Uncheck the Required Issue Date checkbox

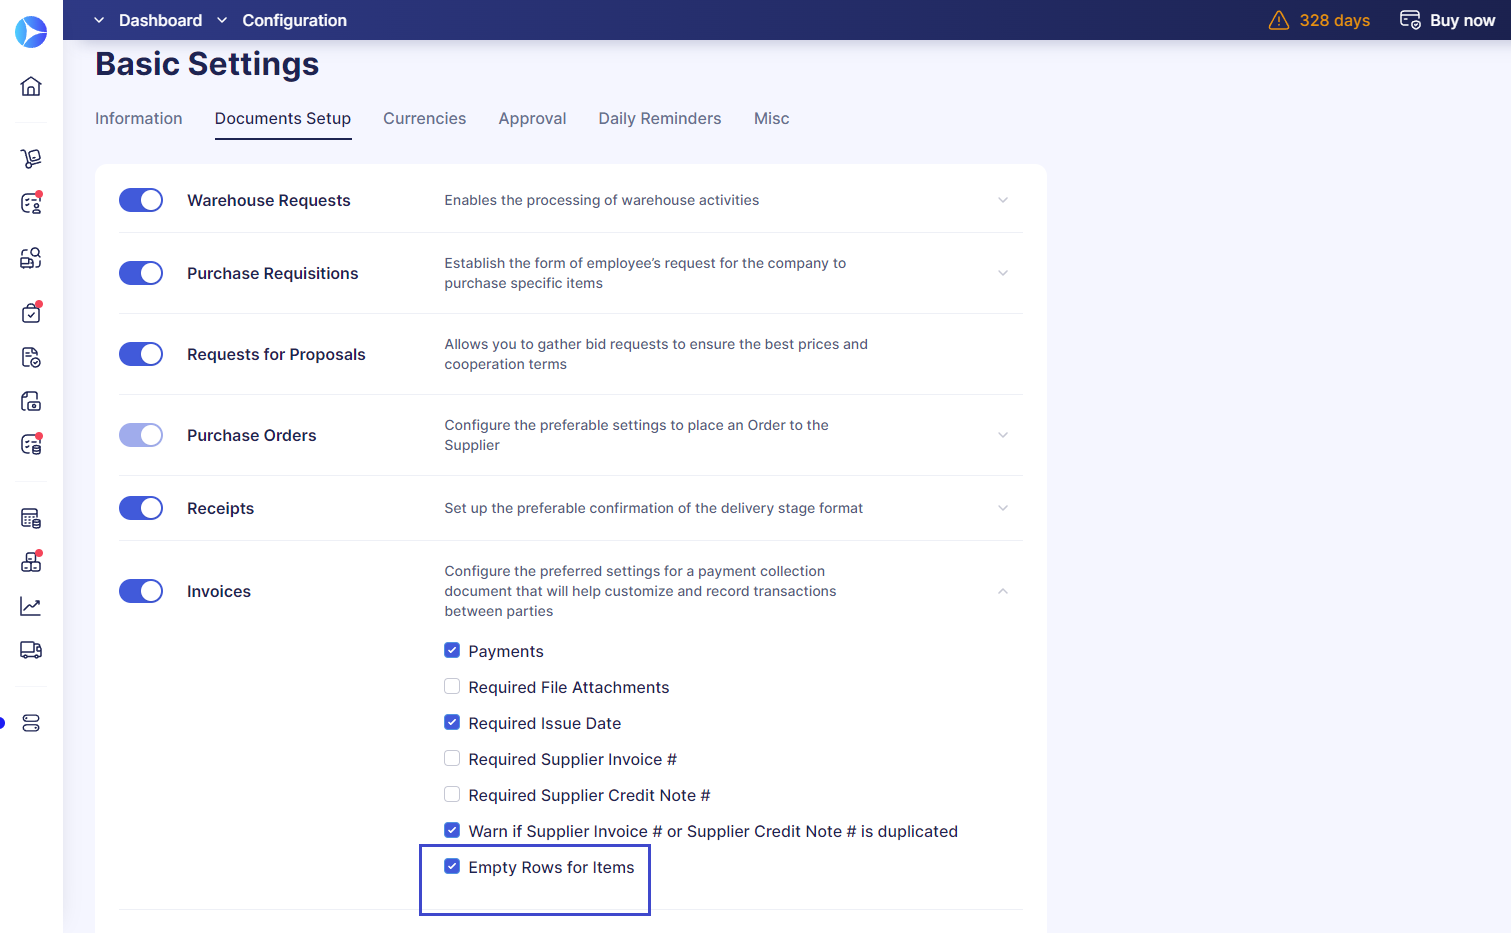pyautogui.click(x=452, y=723)
